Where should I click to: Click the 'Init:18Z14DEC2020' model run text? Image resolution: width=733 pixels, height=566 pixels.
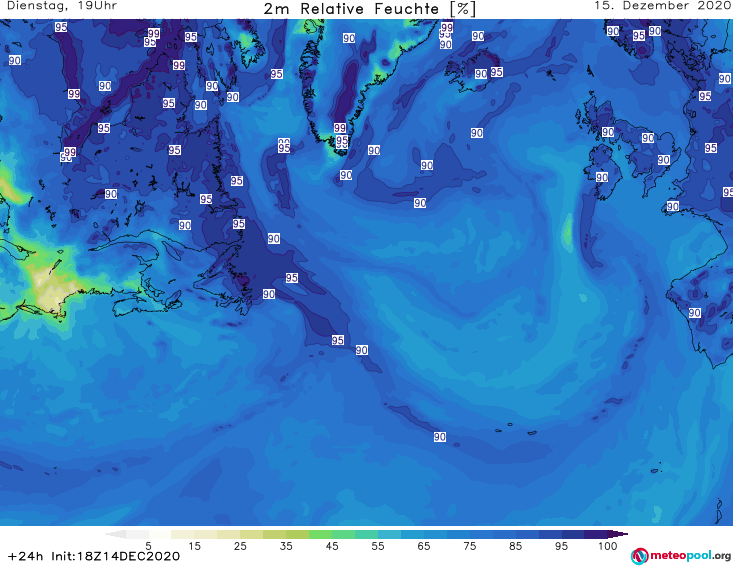coord(115,556)
